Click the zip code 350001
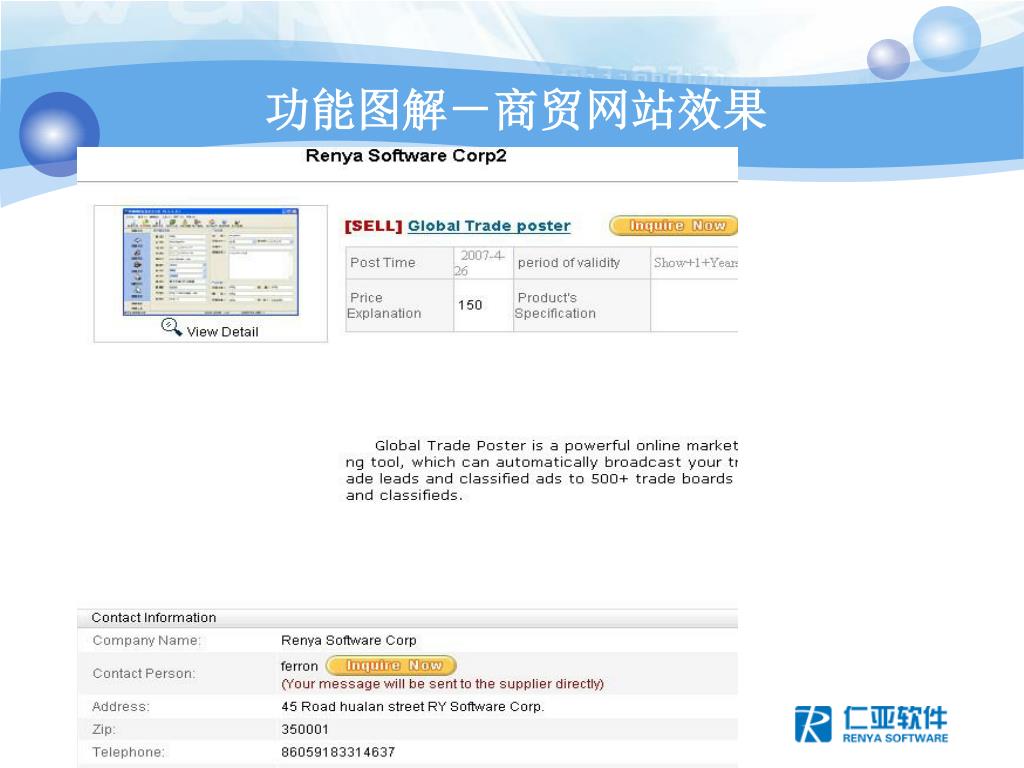 click(x=305, y=729)
